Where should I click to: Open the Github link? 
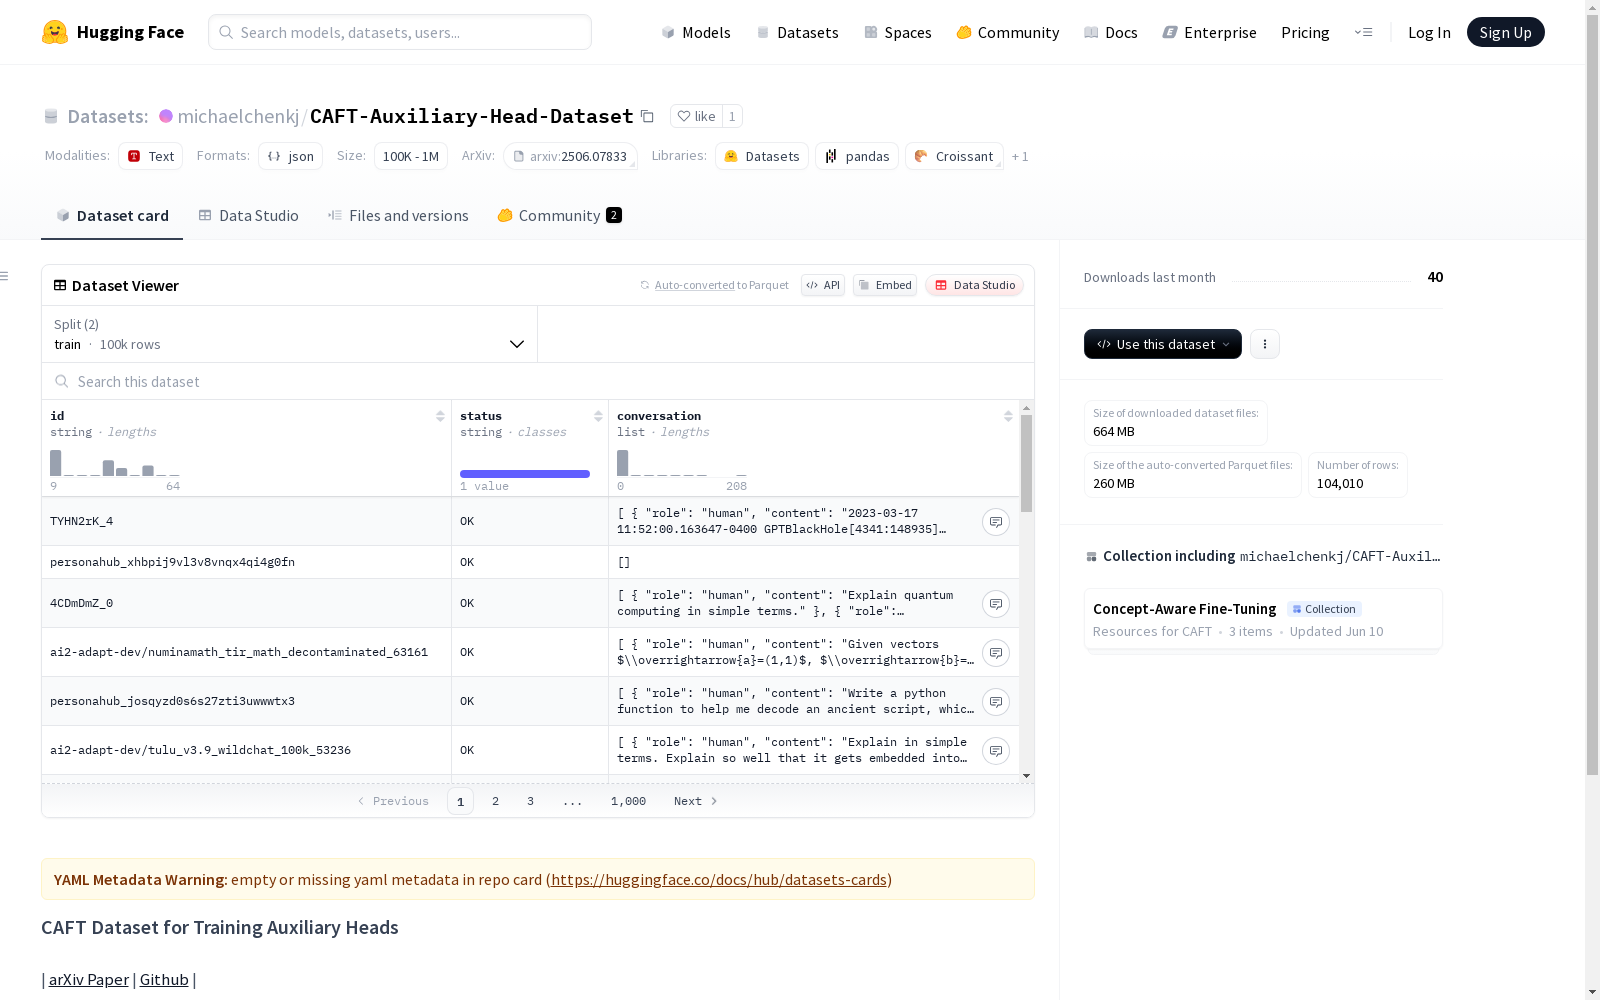164,979
